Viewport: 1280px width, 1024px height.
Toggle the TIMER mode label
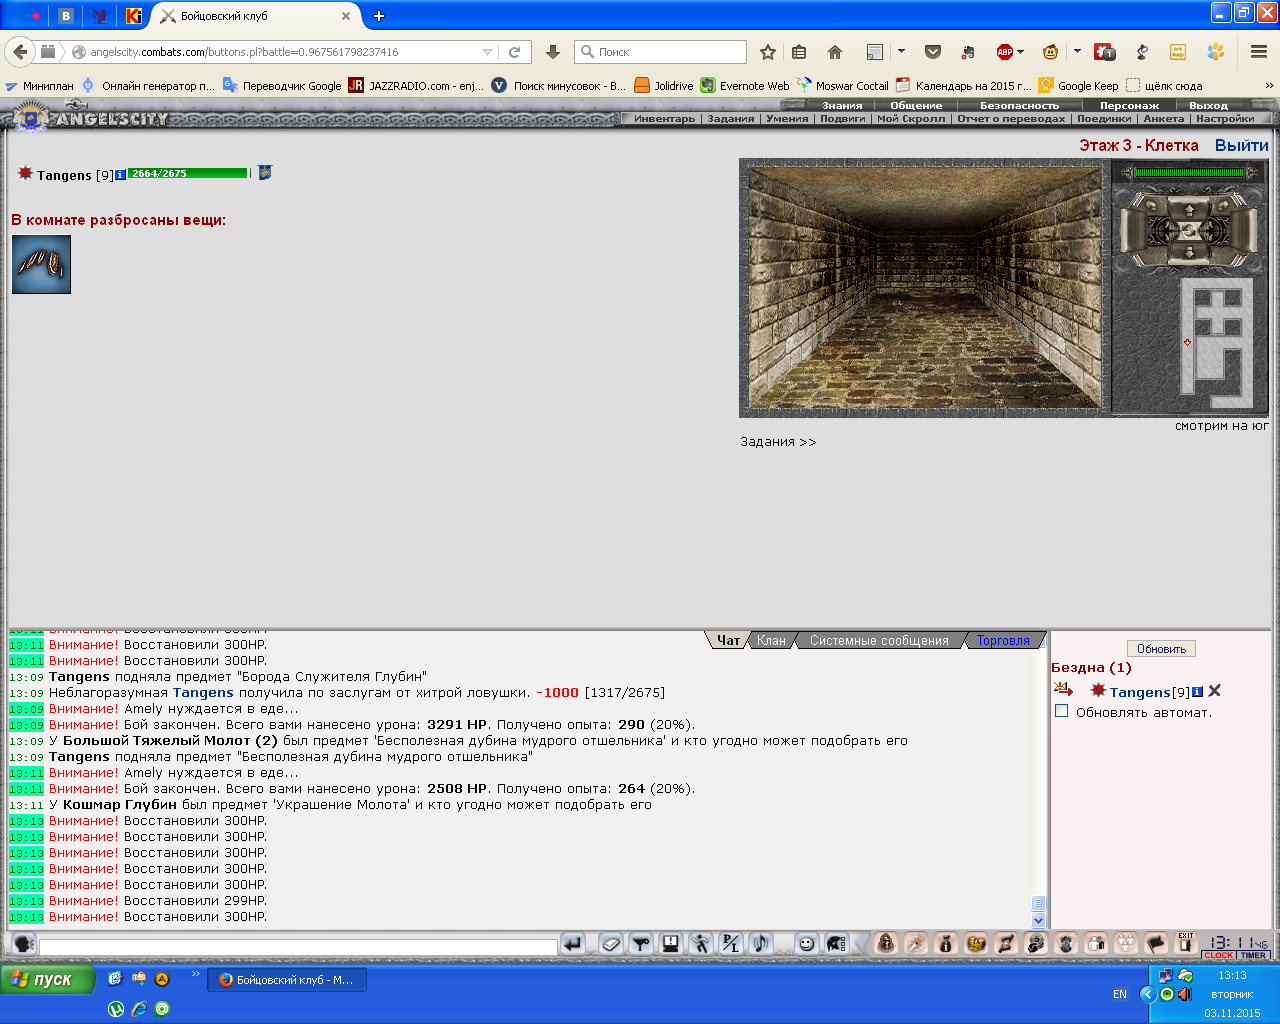[x=1254, y=955]
